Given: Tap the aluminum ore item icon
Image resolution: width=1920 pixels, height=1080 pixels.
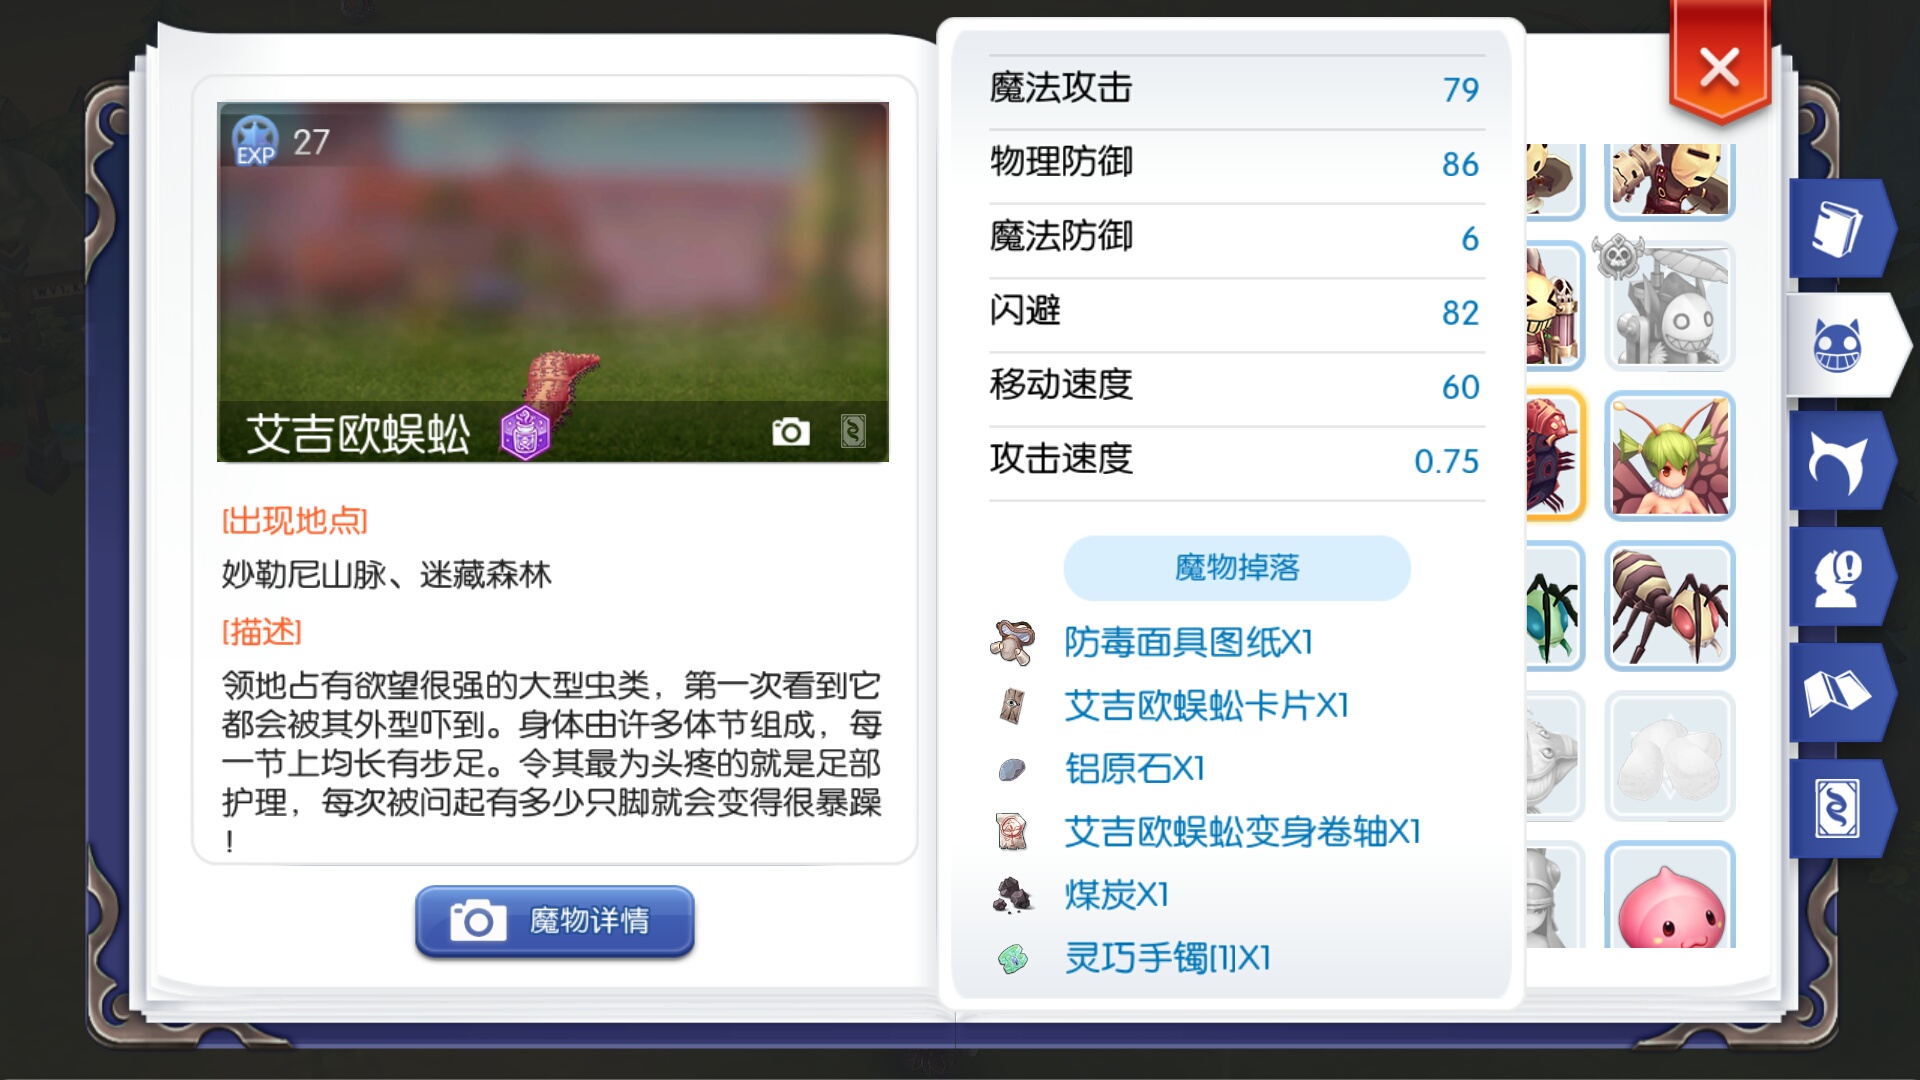Looking at the screenshot, I should coord(1012,769).
